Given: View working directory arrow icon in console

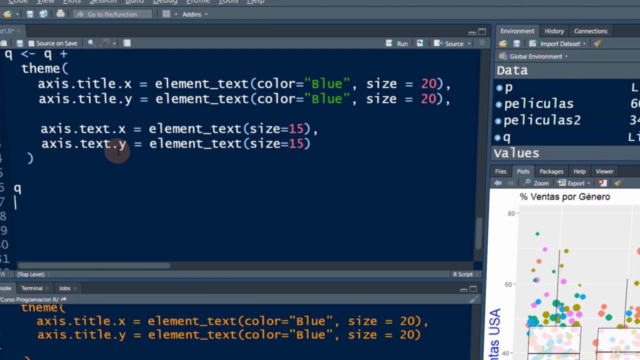Looking at the screenshot, I should click(x=64, y=300).
